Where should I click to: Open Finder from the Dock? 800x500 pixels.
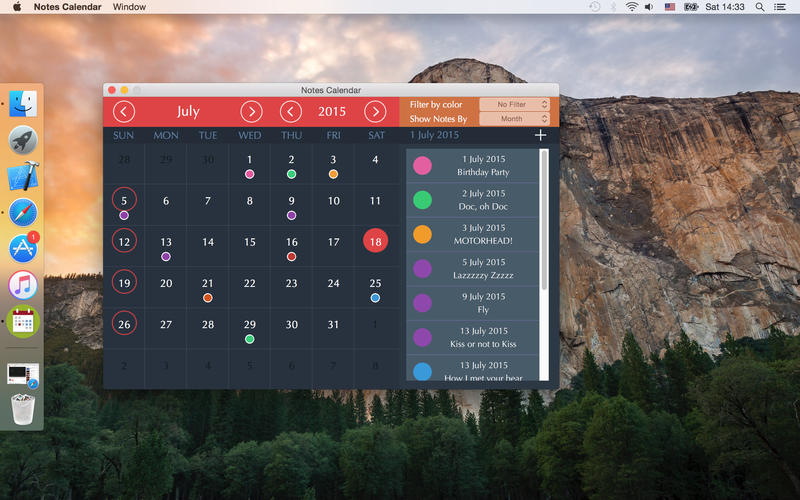coord(23,104)
